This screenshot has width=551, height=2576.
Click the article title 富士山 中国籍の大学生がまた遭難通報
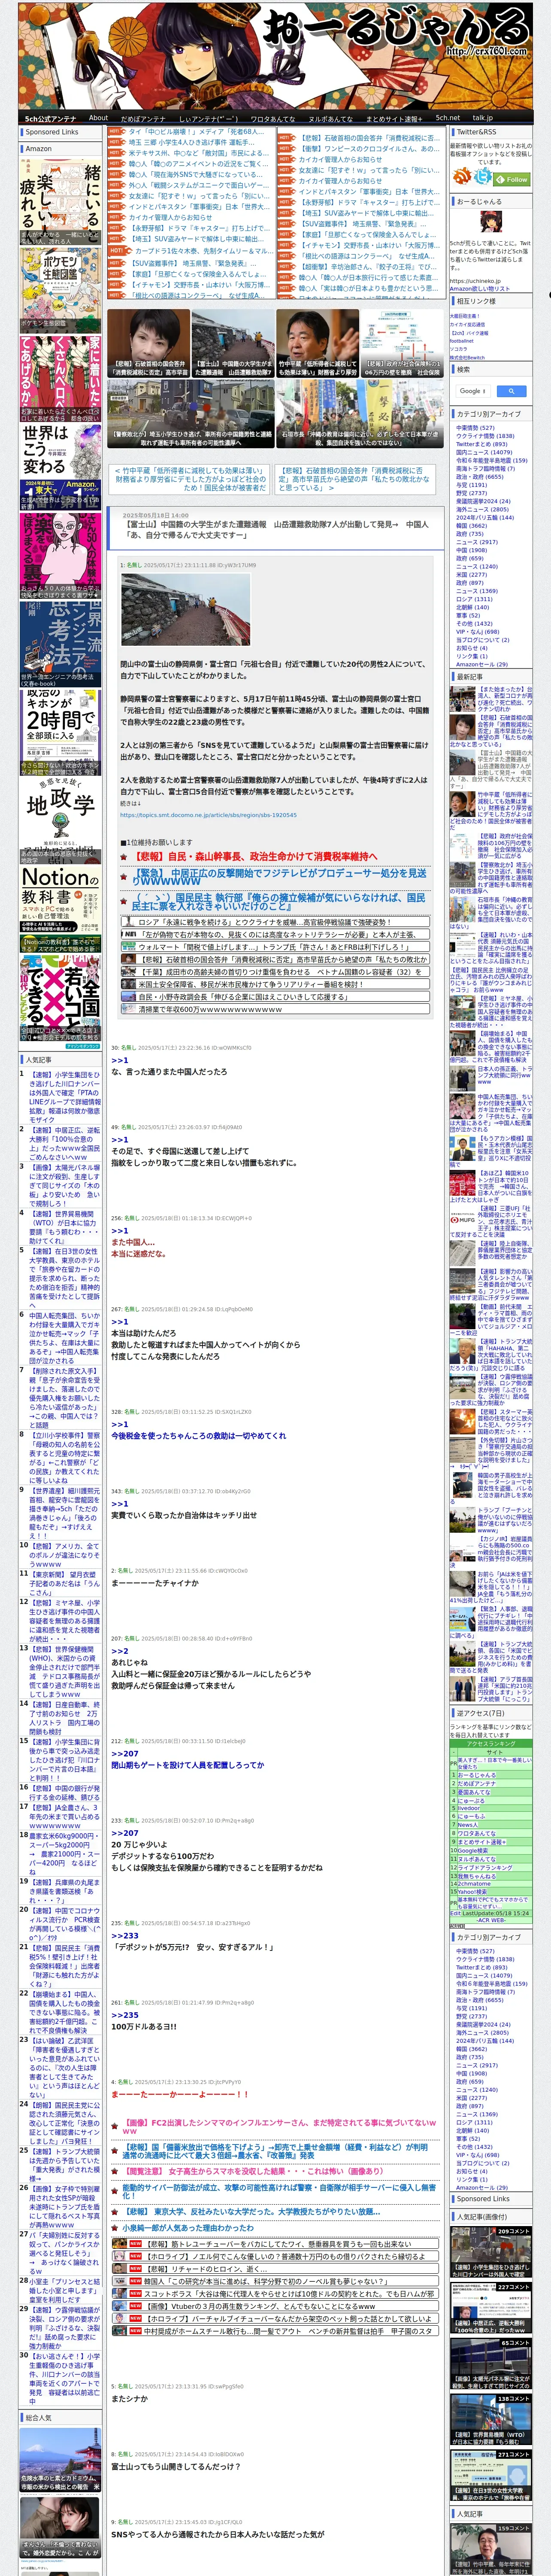276,529
